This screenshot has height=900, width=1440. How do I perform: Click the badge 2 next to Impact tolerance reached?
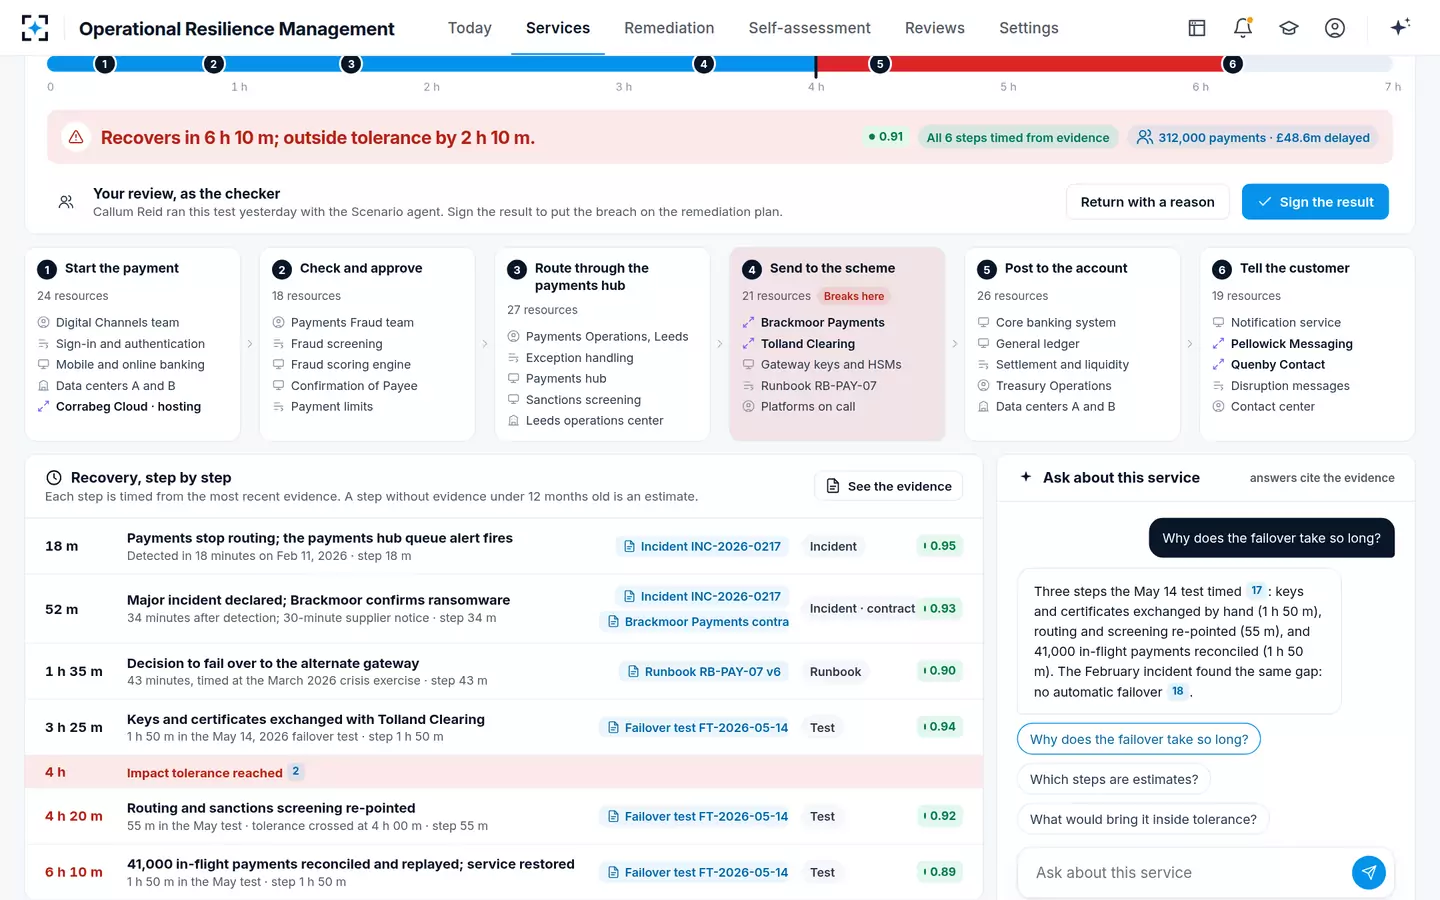[295, 771]
